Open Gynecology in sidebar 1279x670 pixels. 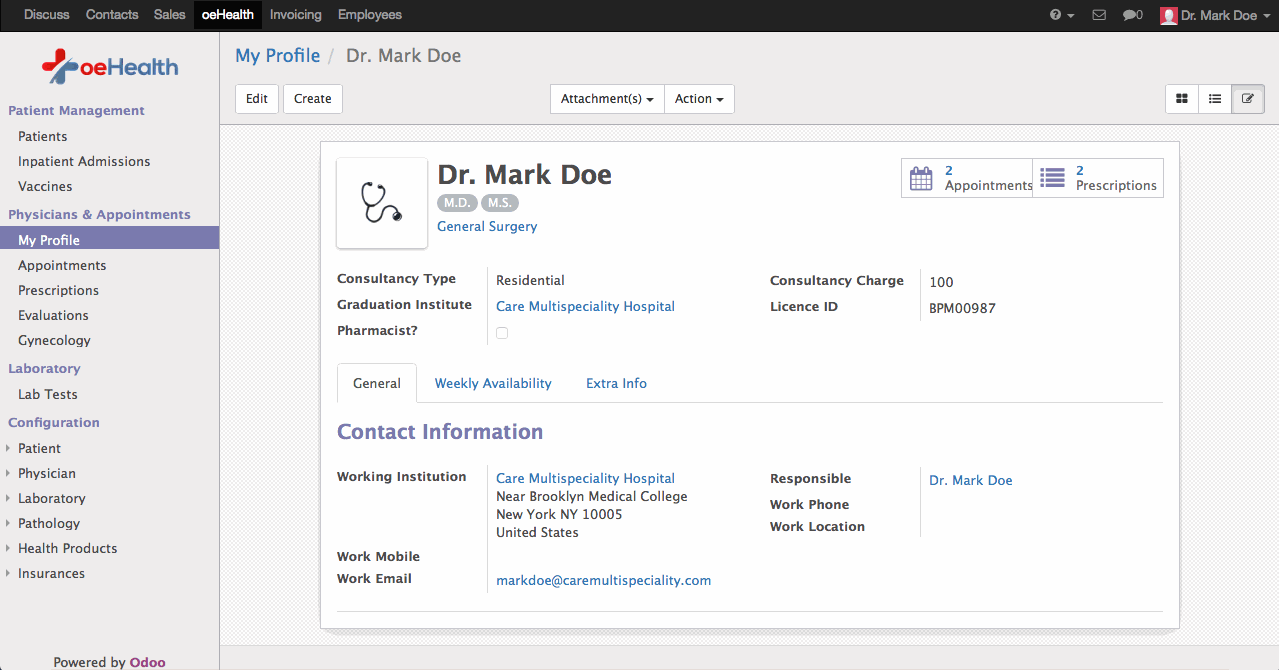coord(54,340)
